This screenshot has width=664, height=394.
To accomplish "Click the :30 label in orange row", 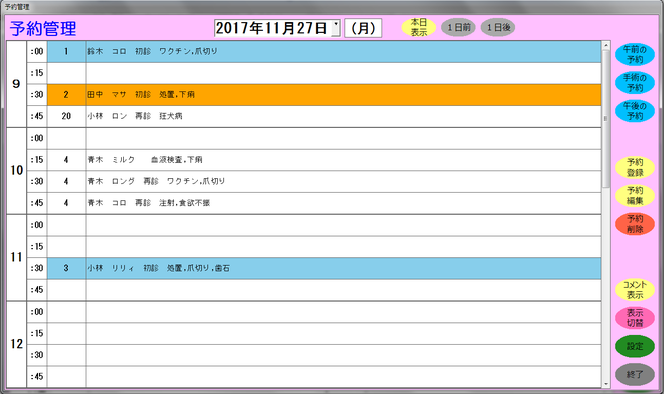I will coord(37,95).
